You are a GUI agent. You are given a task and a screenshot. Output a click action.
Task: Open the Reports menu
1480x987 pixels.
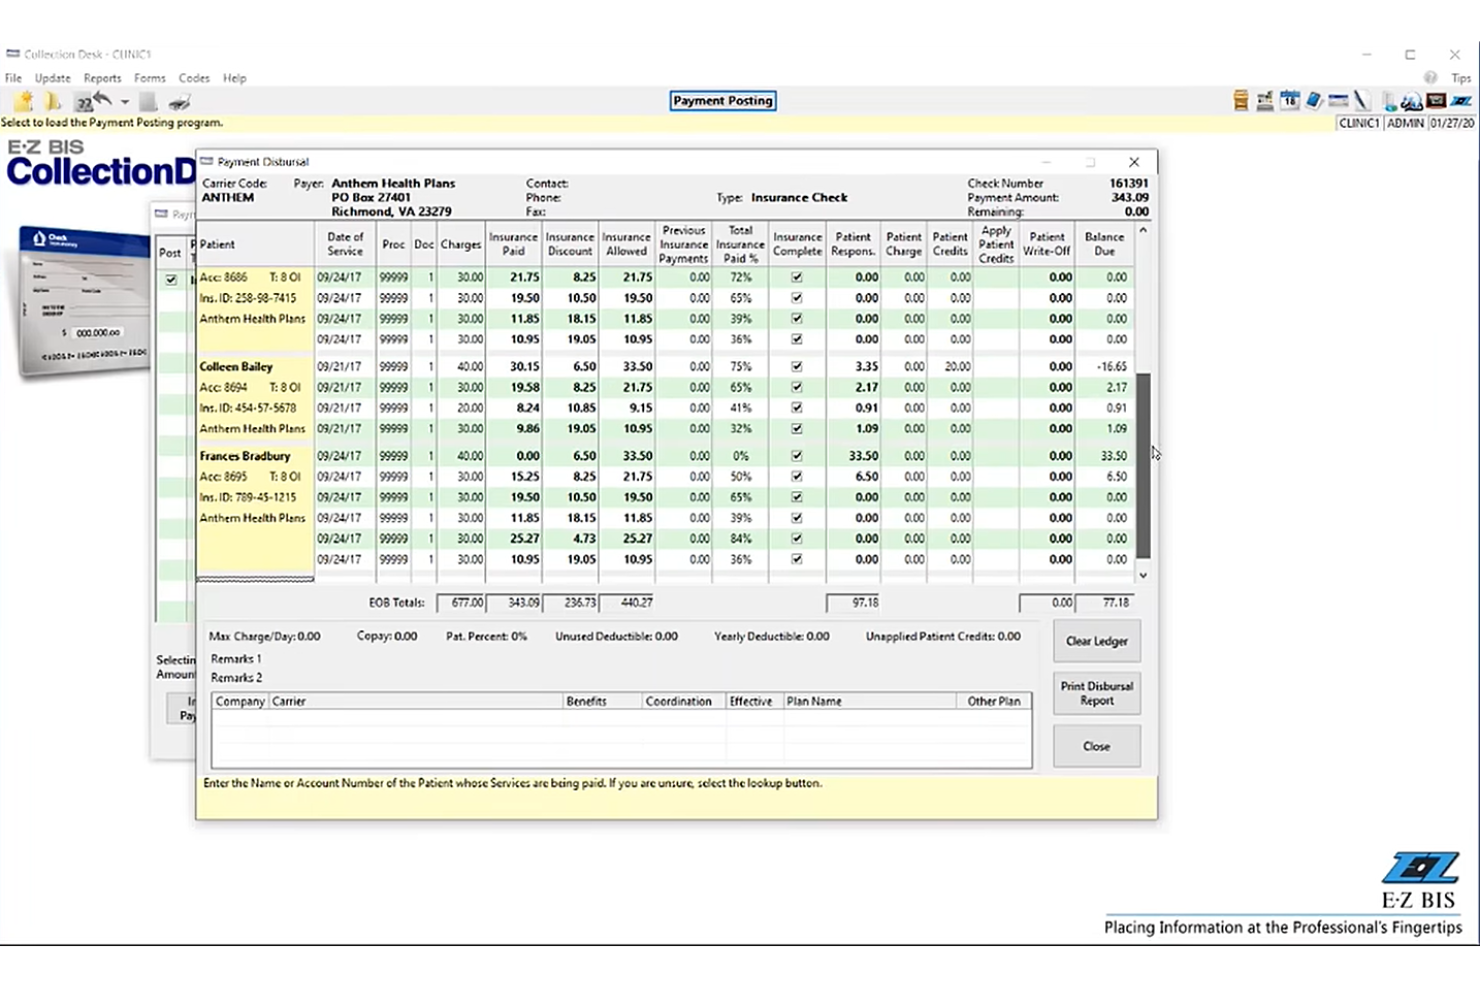(x=102, y=77)
